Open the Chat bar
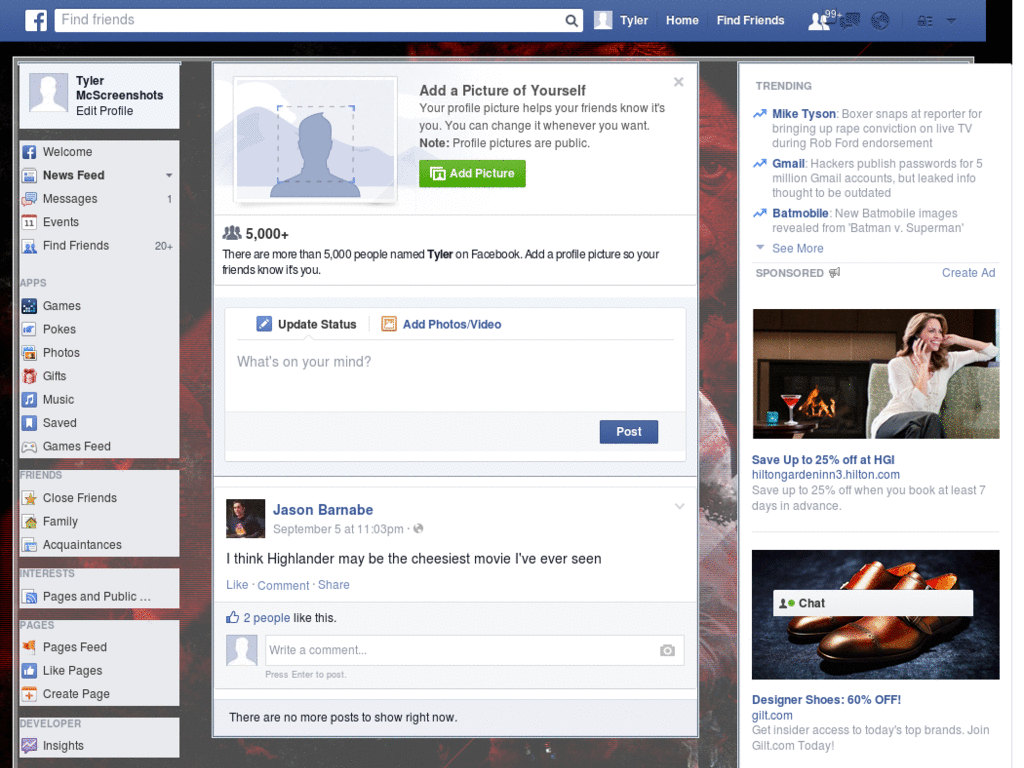The width and height of the screenshot is (1024, 768). [x=873, y=603]
